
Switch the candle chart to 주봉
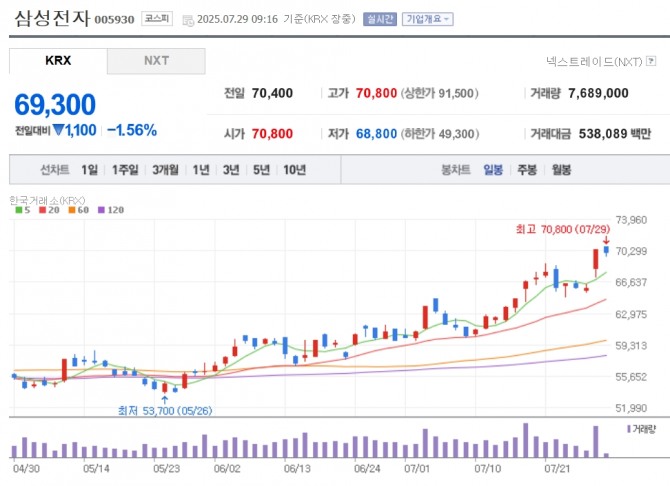click(x=527, y=170)
